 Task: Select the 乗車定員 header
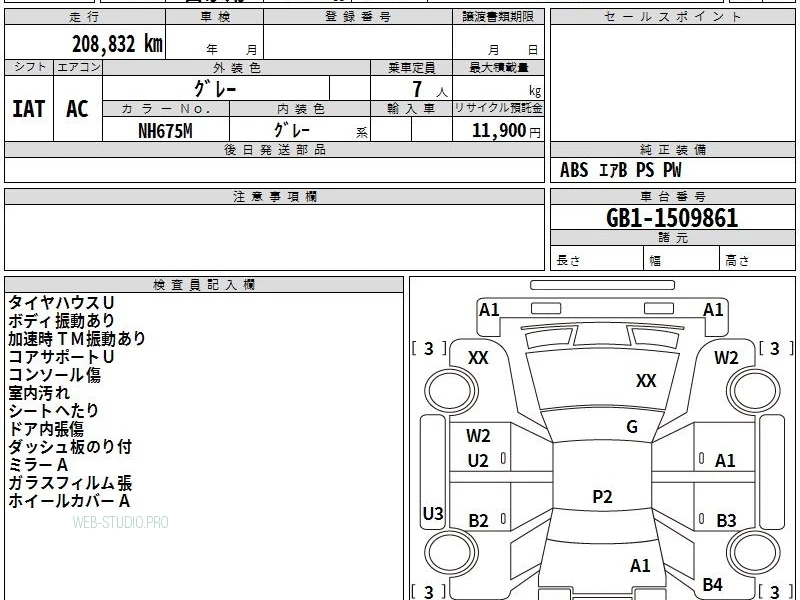[411, 68]
